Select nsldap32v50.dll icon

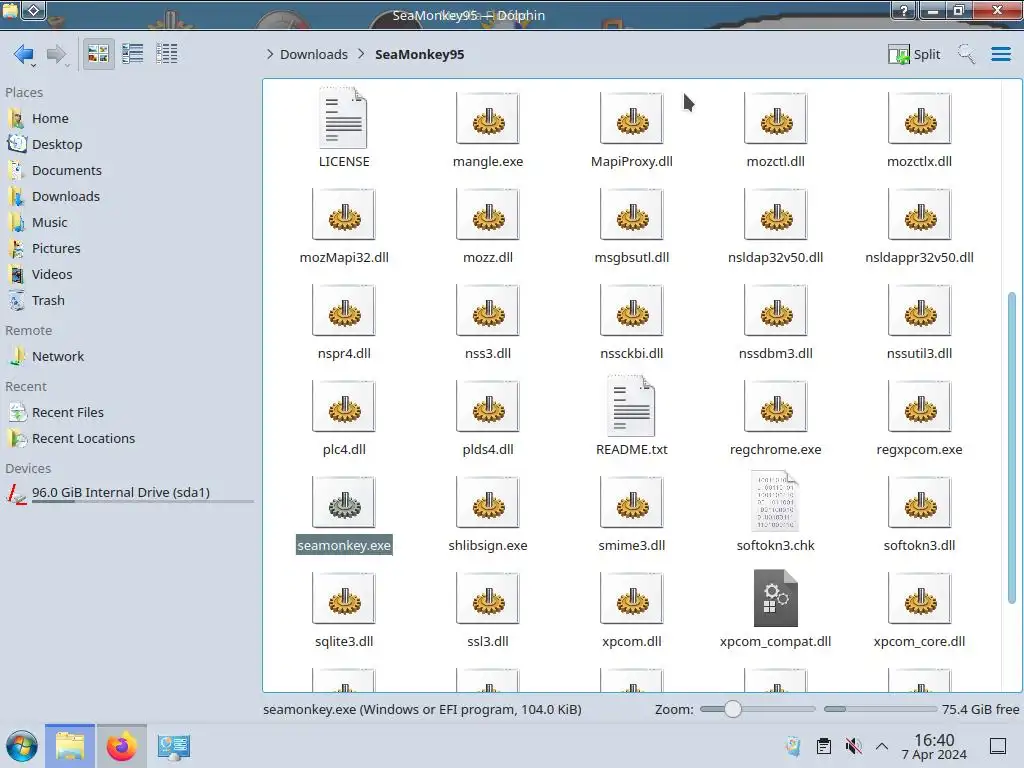tap(776, 214)
